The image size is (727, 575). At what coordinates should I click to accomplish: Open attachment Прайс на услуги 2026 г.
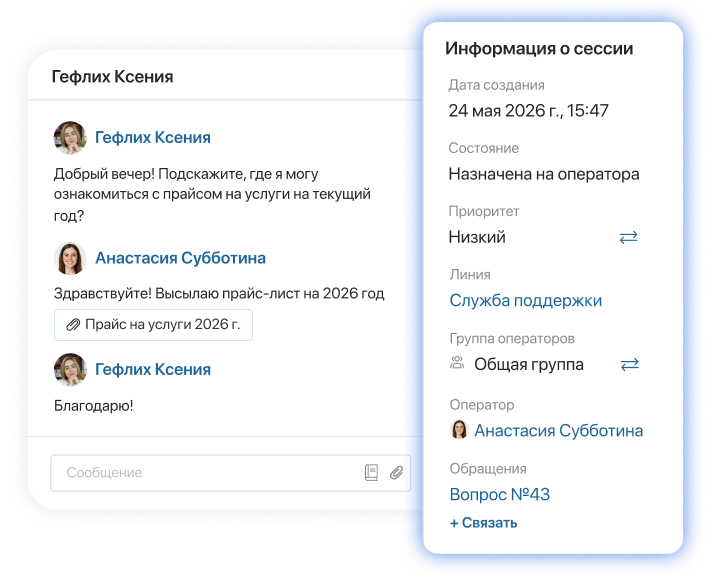point(153,325)
